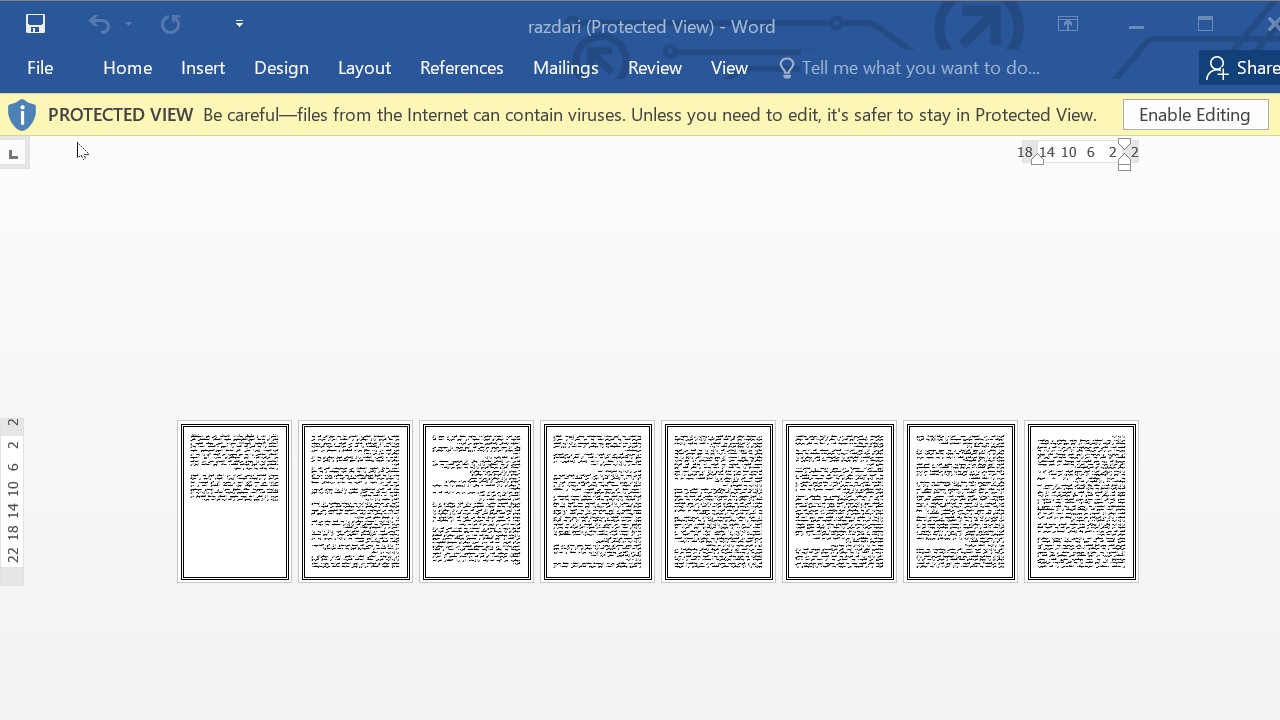Open the Layout tab
Viewport: 1280px width, 720px height.
[x=364, y=68]
